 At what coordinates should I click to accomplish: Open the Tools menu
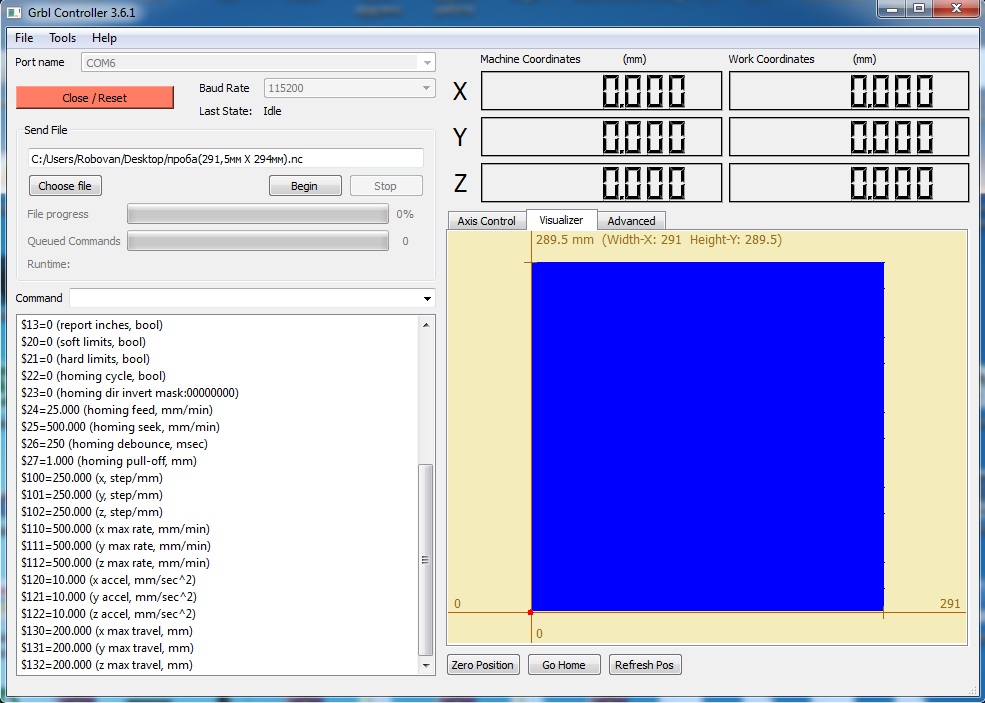click(63, 38)
